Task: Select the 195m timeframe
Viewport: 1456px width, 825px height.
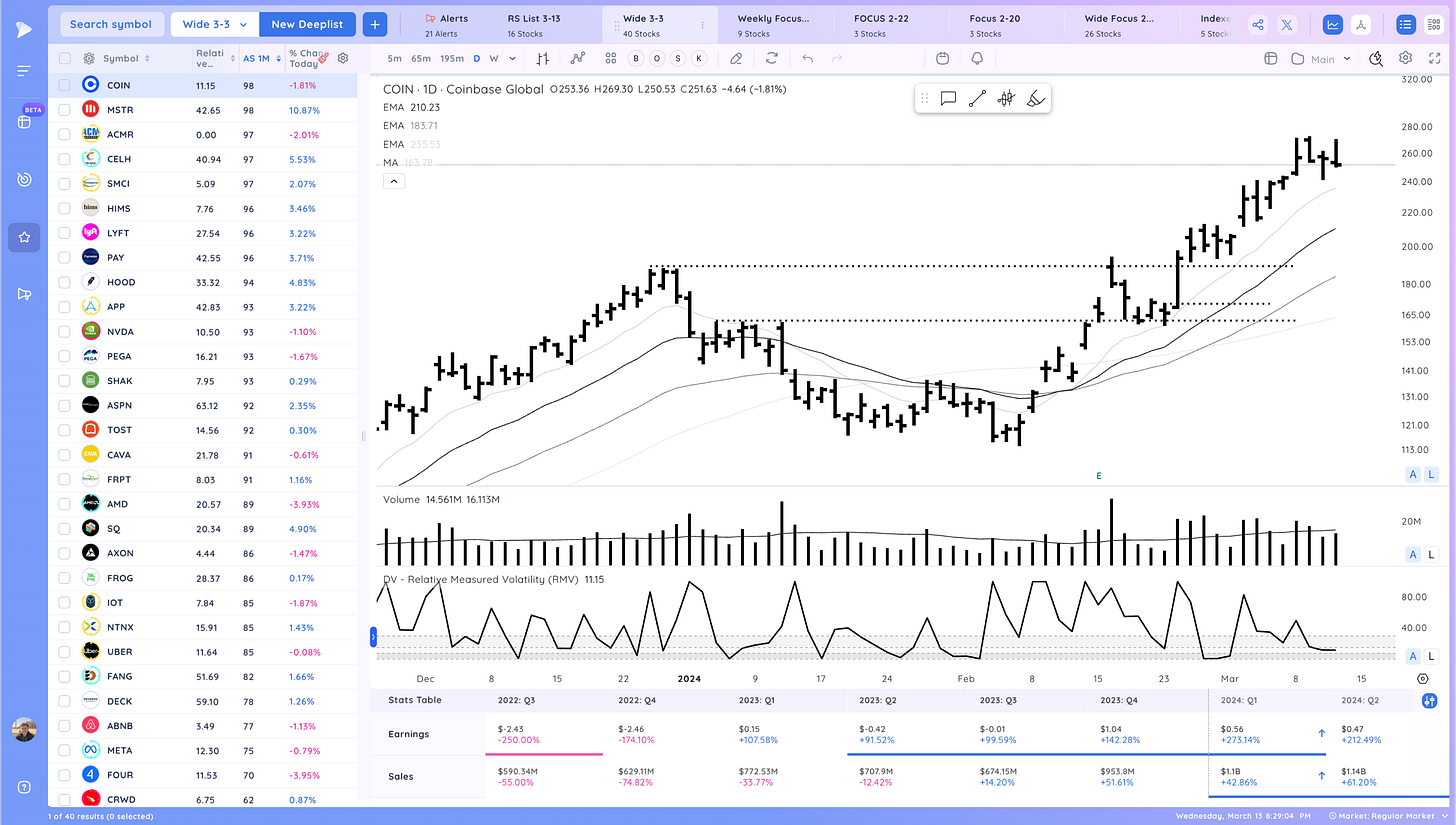Action: click(x=452, y=58)
